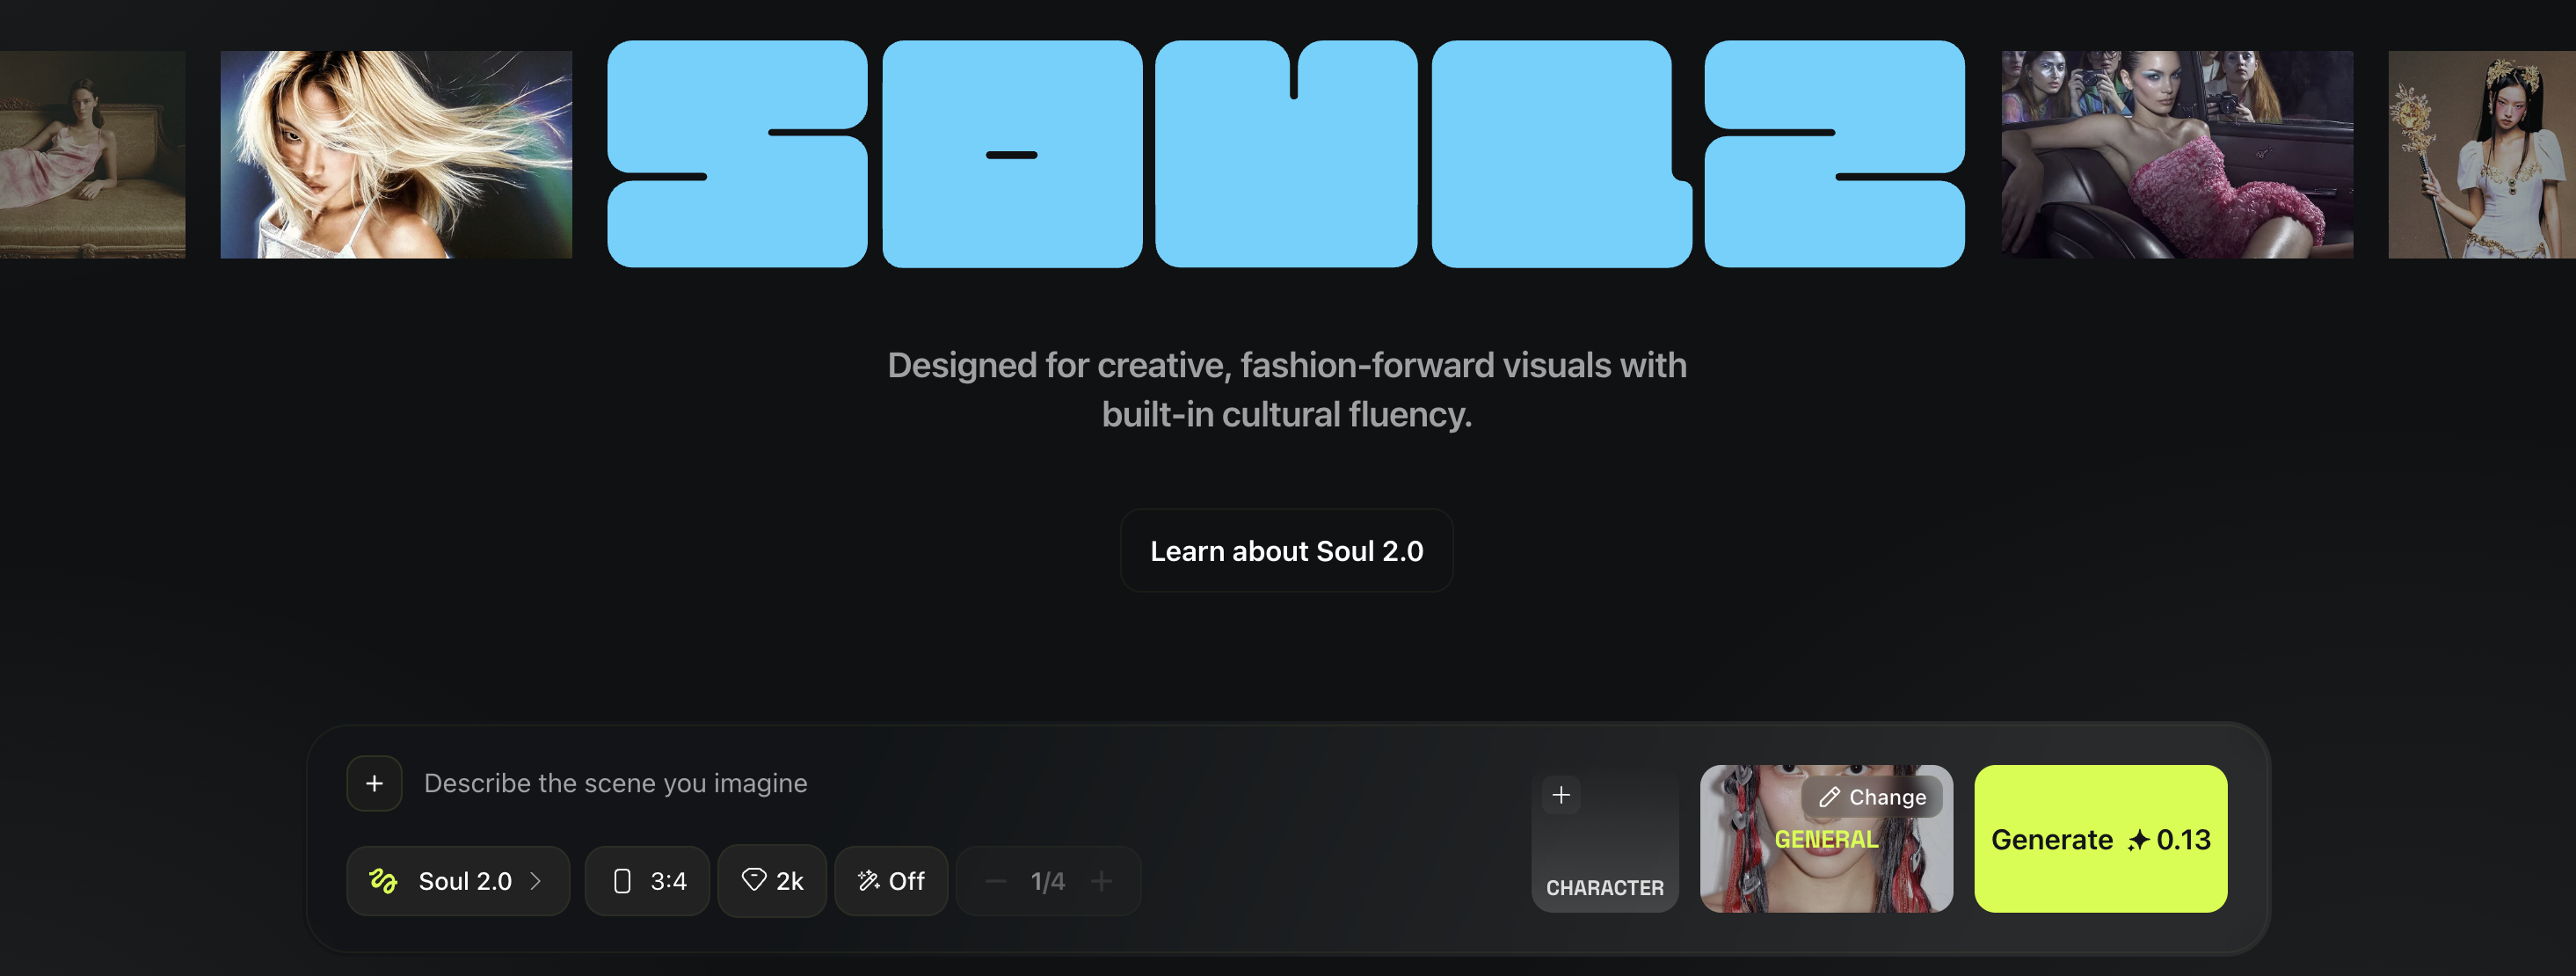The image size is (2576, 976).
Task: Open the Soul 2.0 model selector icon
Action: (385, 881)
